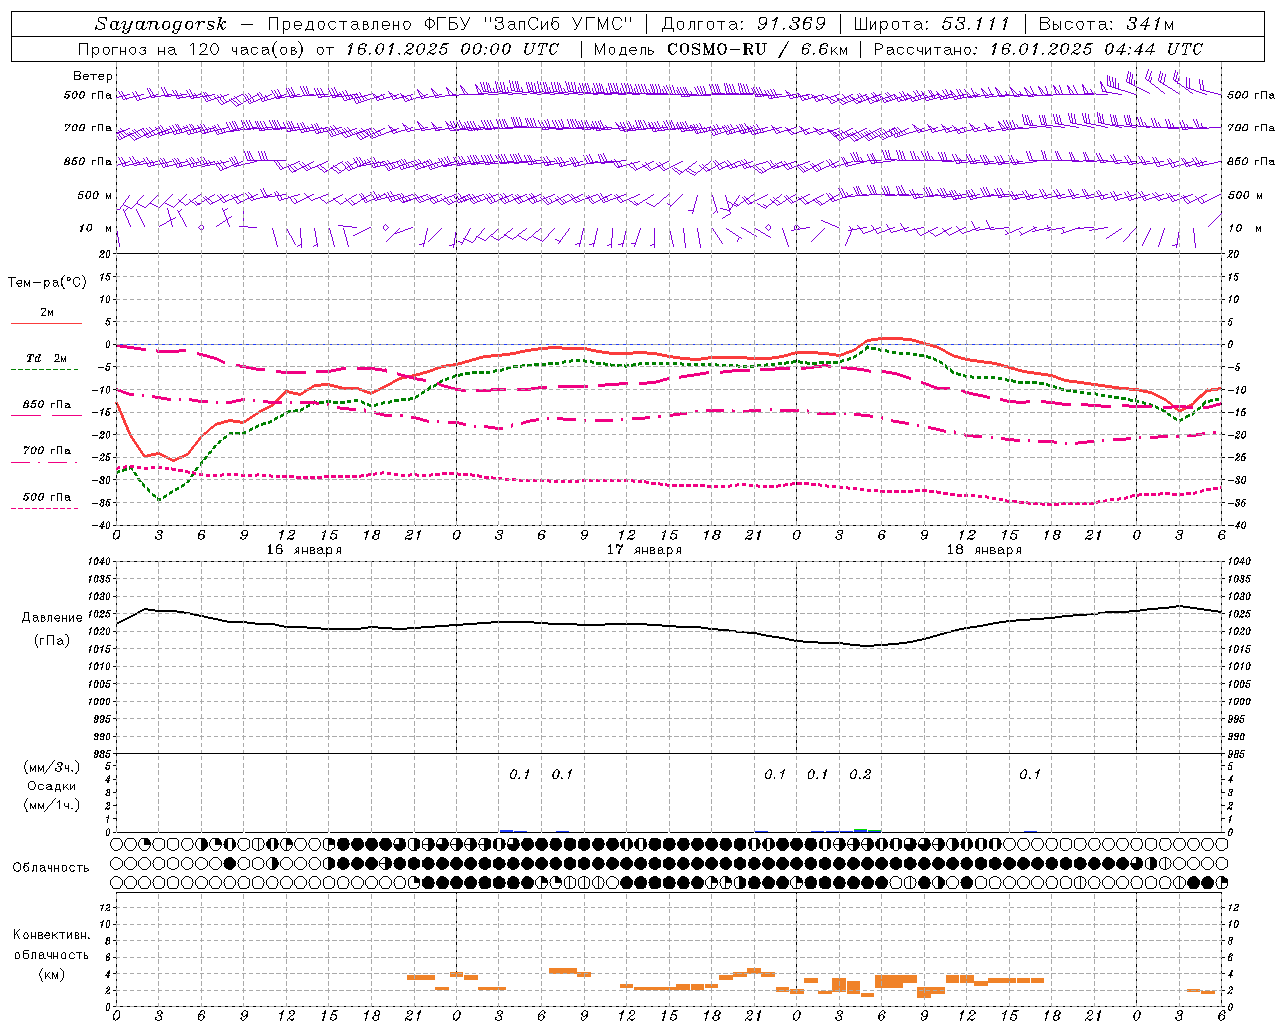Click the 0.2 precipitation amount value
Viewport: 1280px width, 1024px height.
[860, 774]
